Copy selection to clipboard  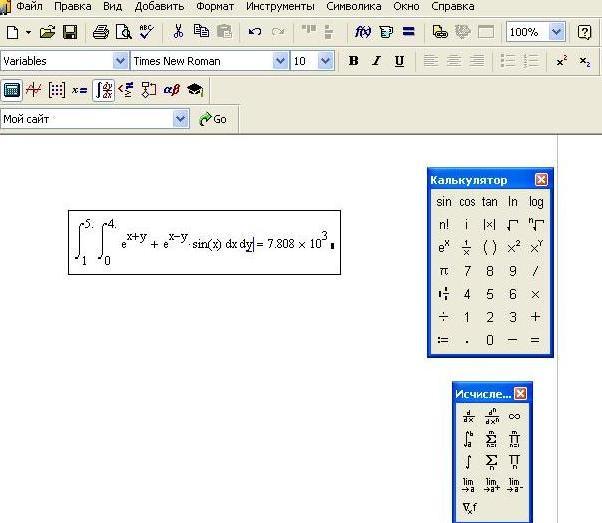[x=201, y=31]
